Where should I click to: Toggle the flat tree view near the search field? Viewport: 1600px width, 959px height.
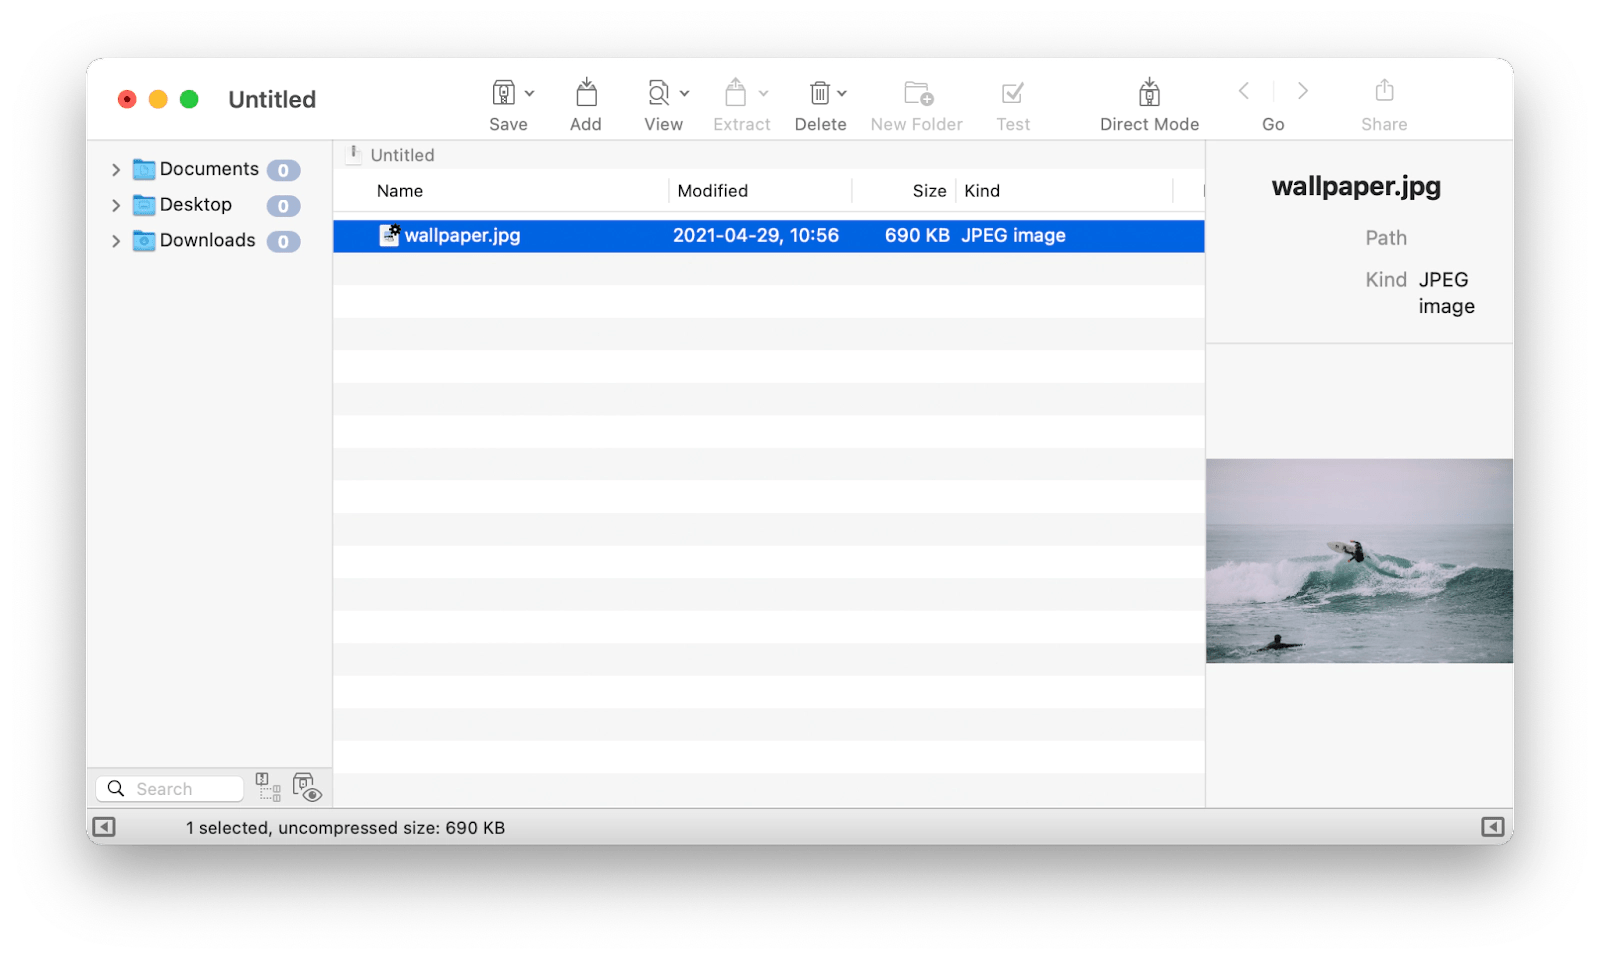pyautogui.click(x=266, y=787)
